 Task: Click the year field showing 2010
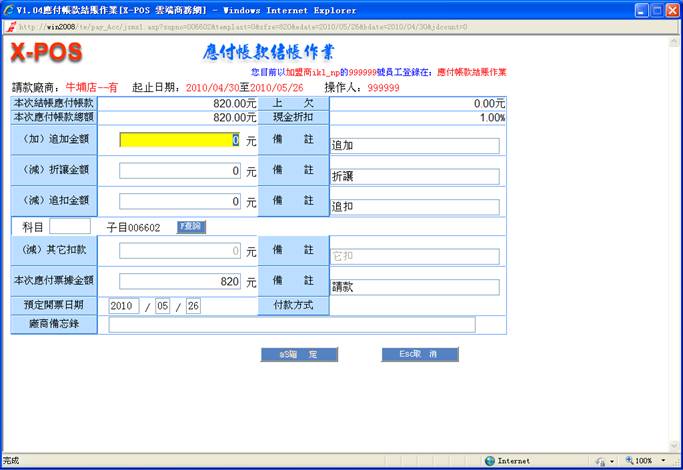(125, 306)
